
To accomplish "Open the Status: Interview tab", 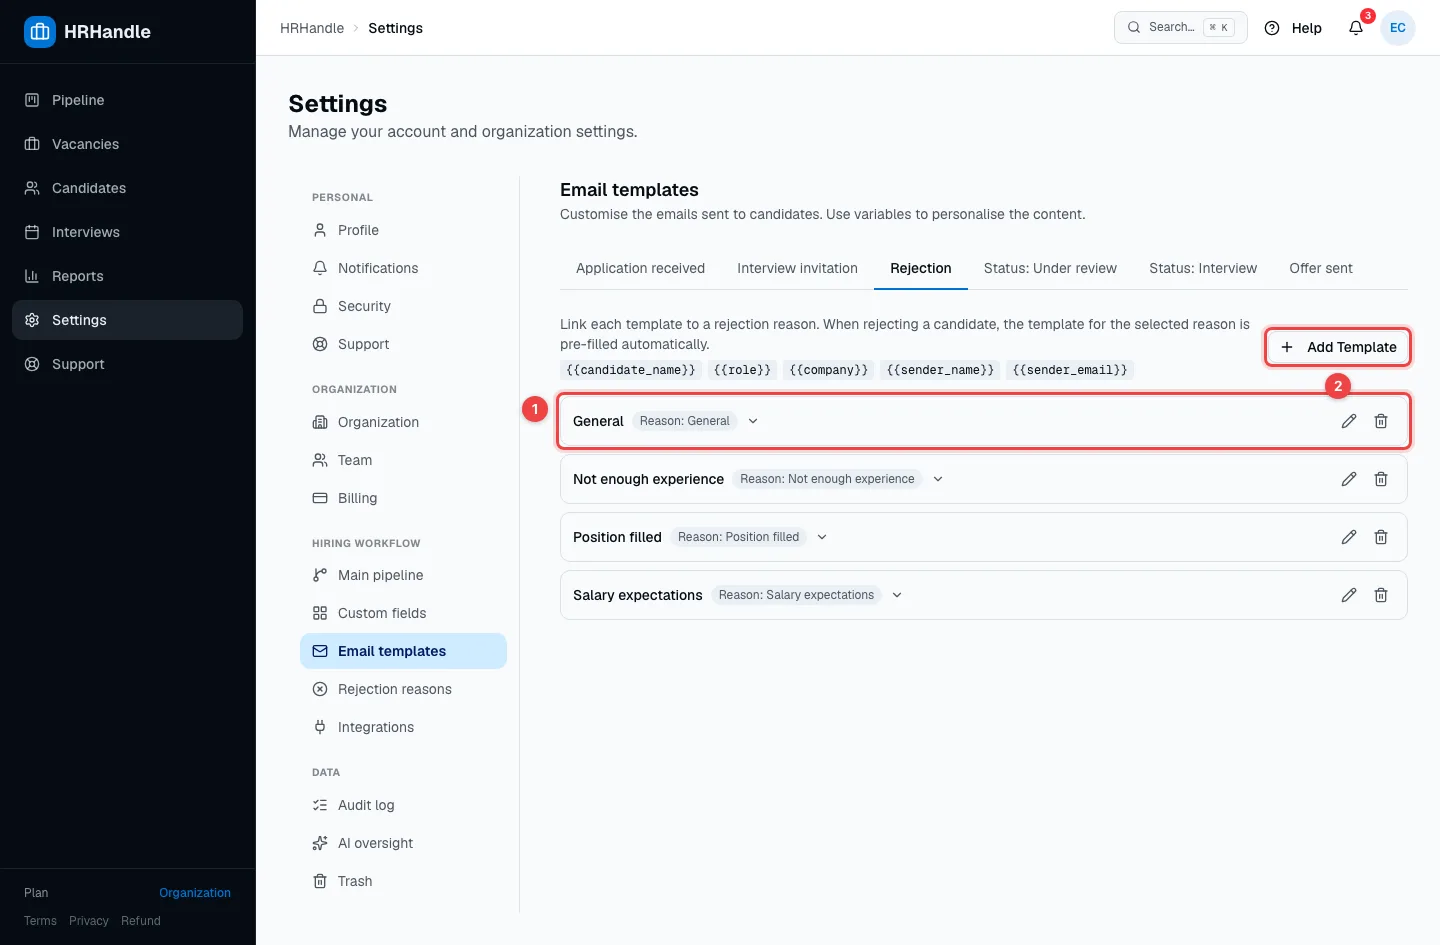I will (1203, 268).
